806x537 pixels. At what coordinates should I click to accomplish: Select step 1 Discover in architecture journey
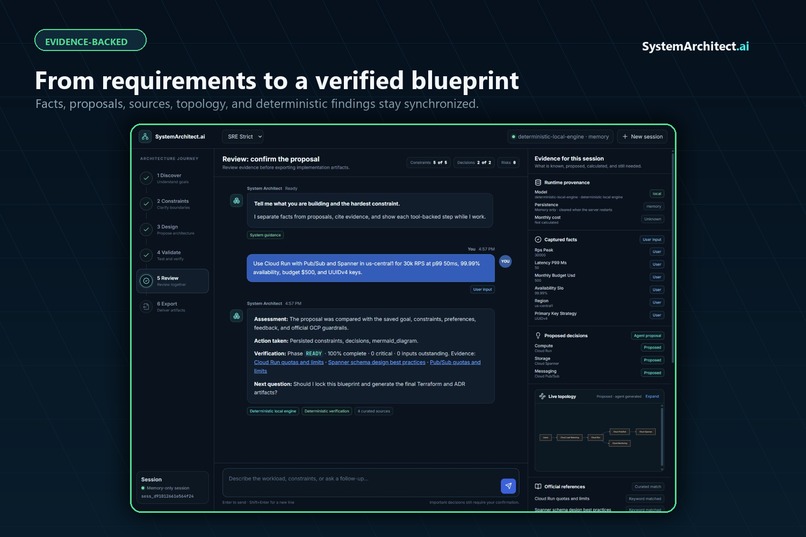173,178
